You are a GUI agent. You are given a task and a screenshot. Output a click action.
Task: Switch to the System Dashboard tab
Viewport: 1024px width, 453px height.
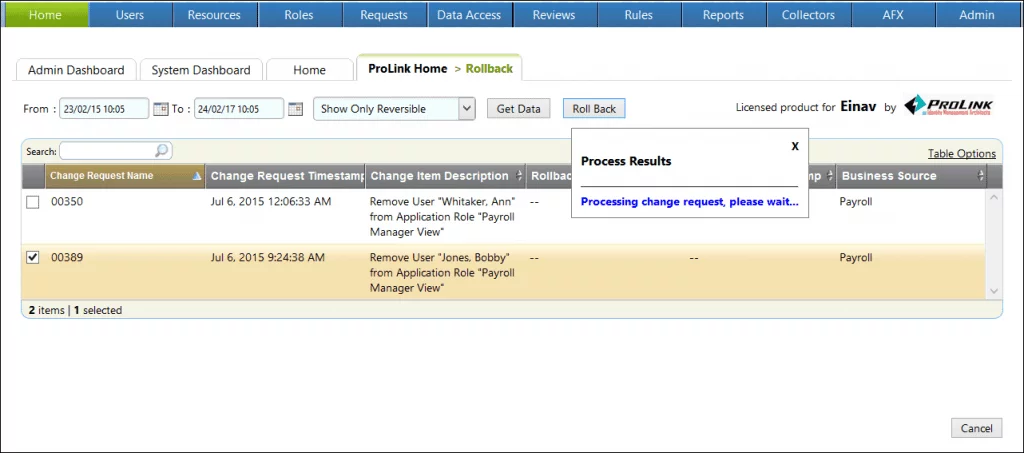[201, 70]
